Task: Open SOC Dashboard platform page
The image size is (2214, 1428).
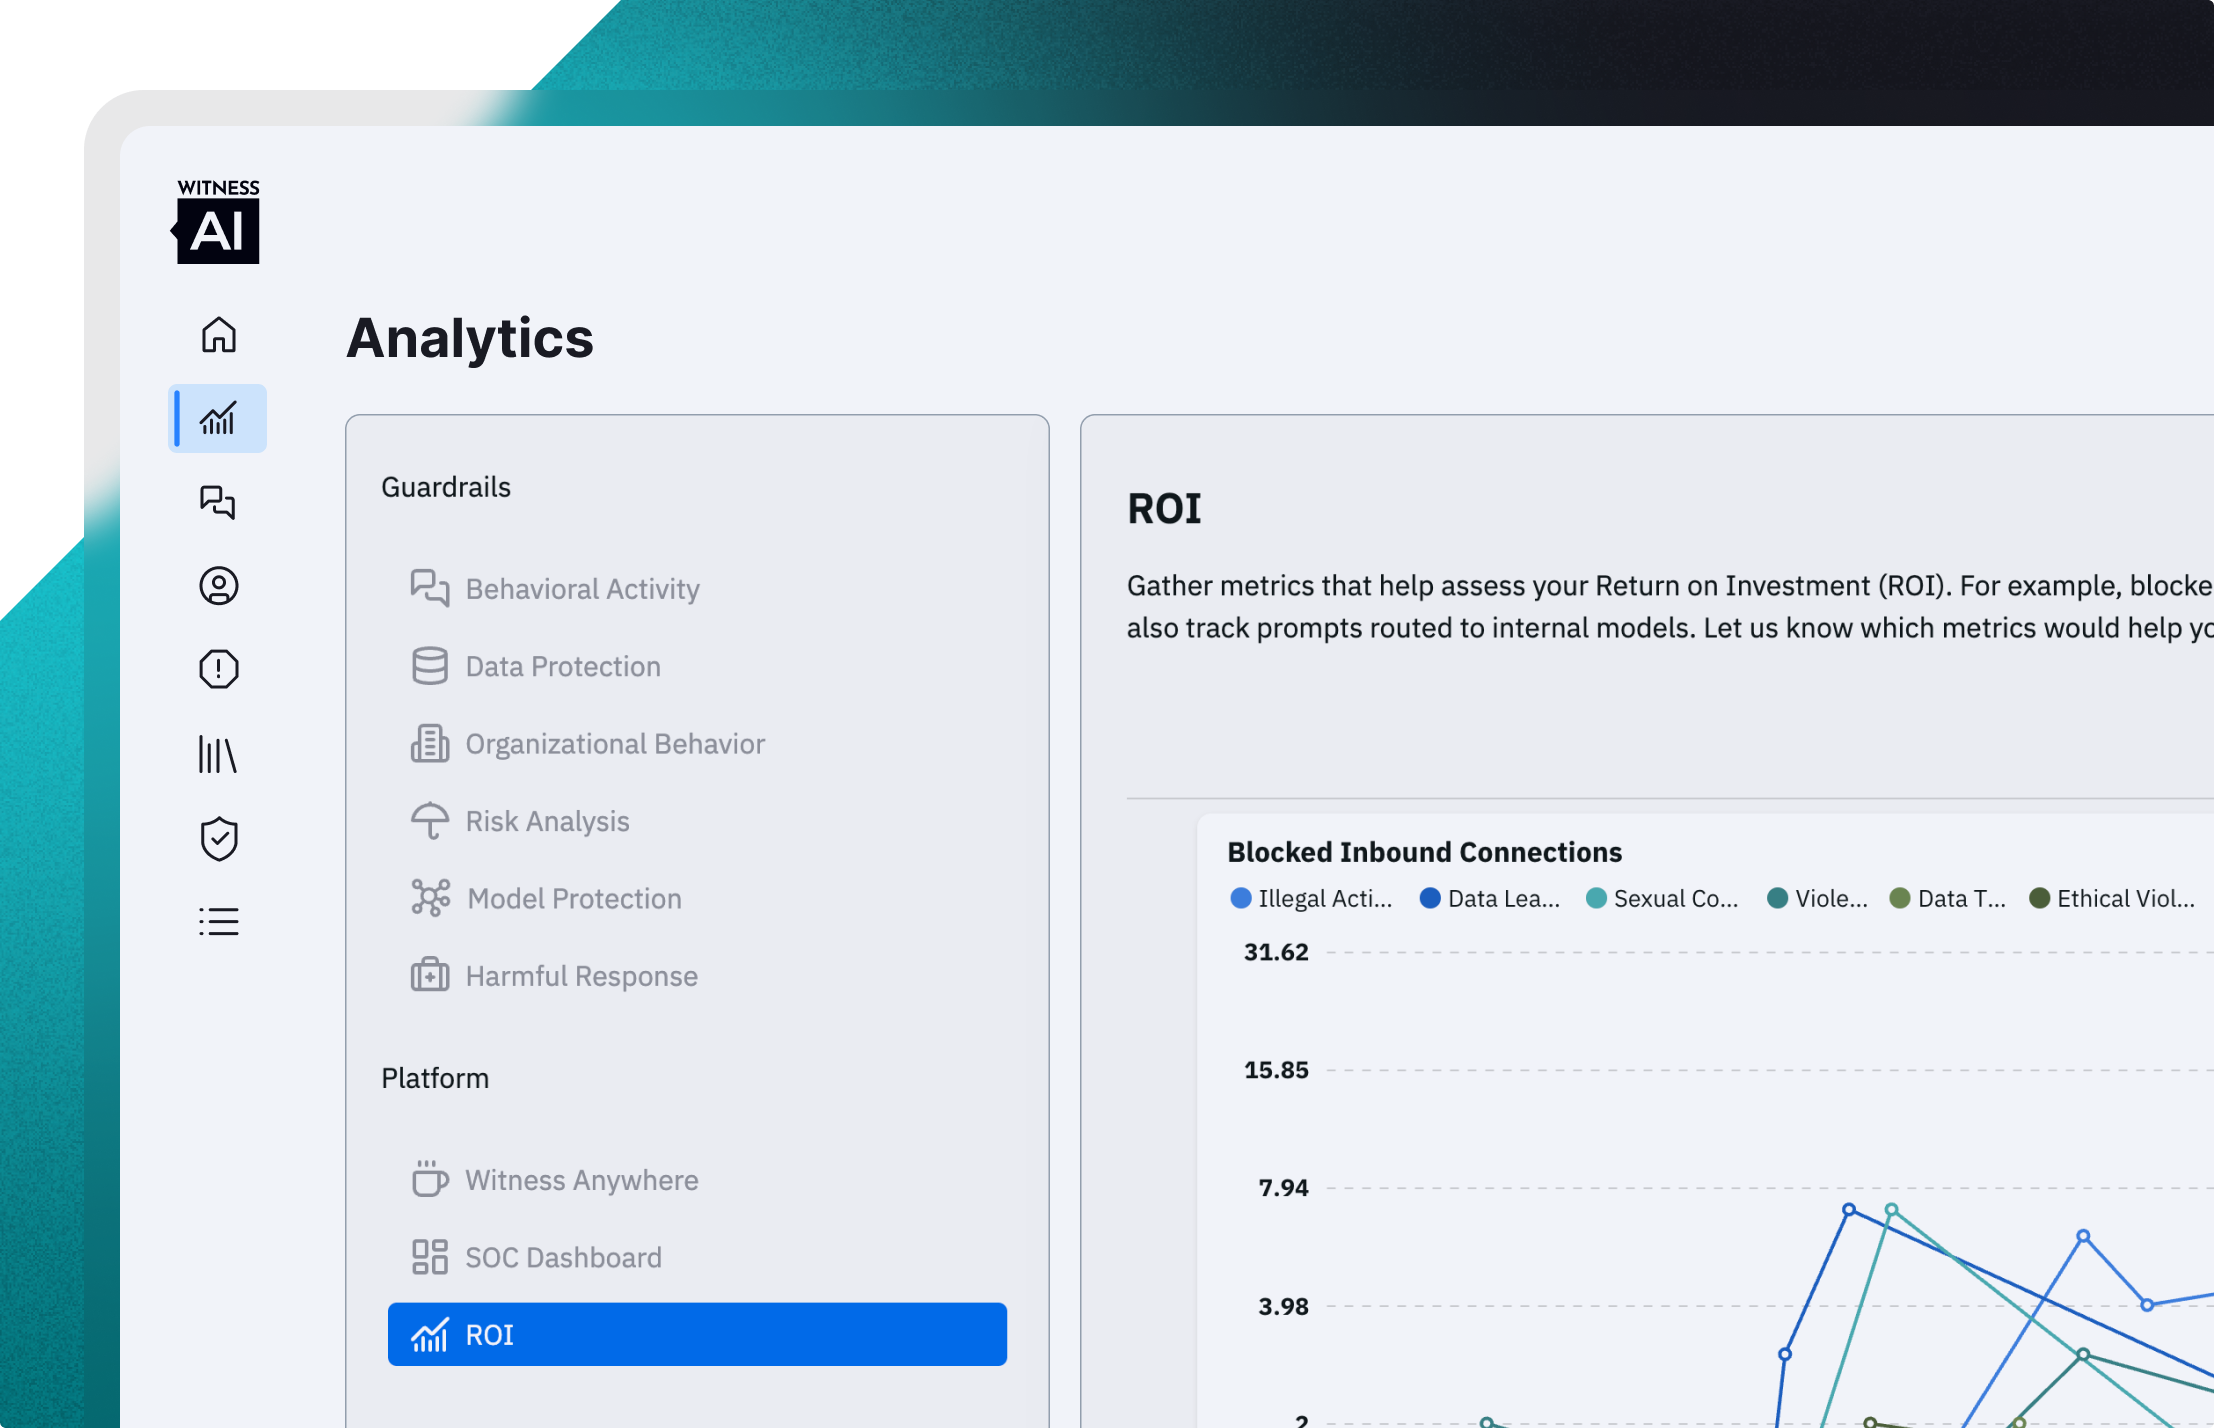Action: coord(697,1257)
